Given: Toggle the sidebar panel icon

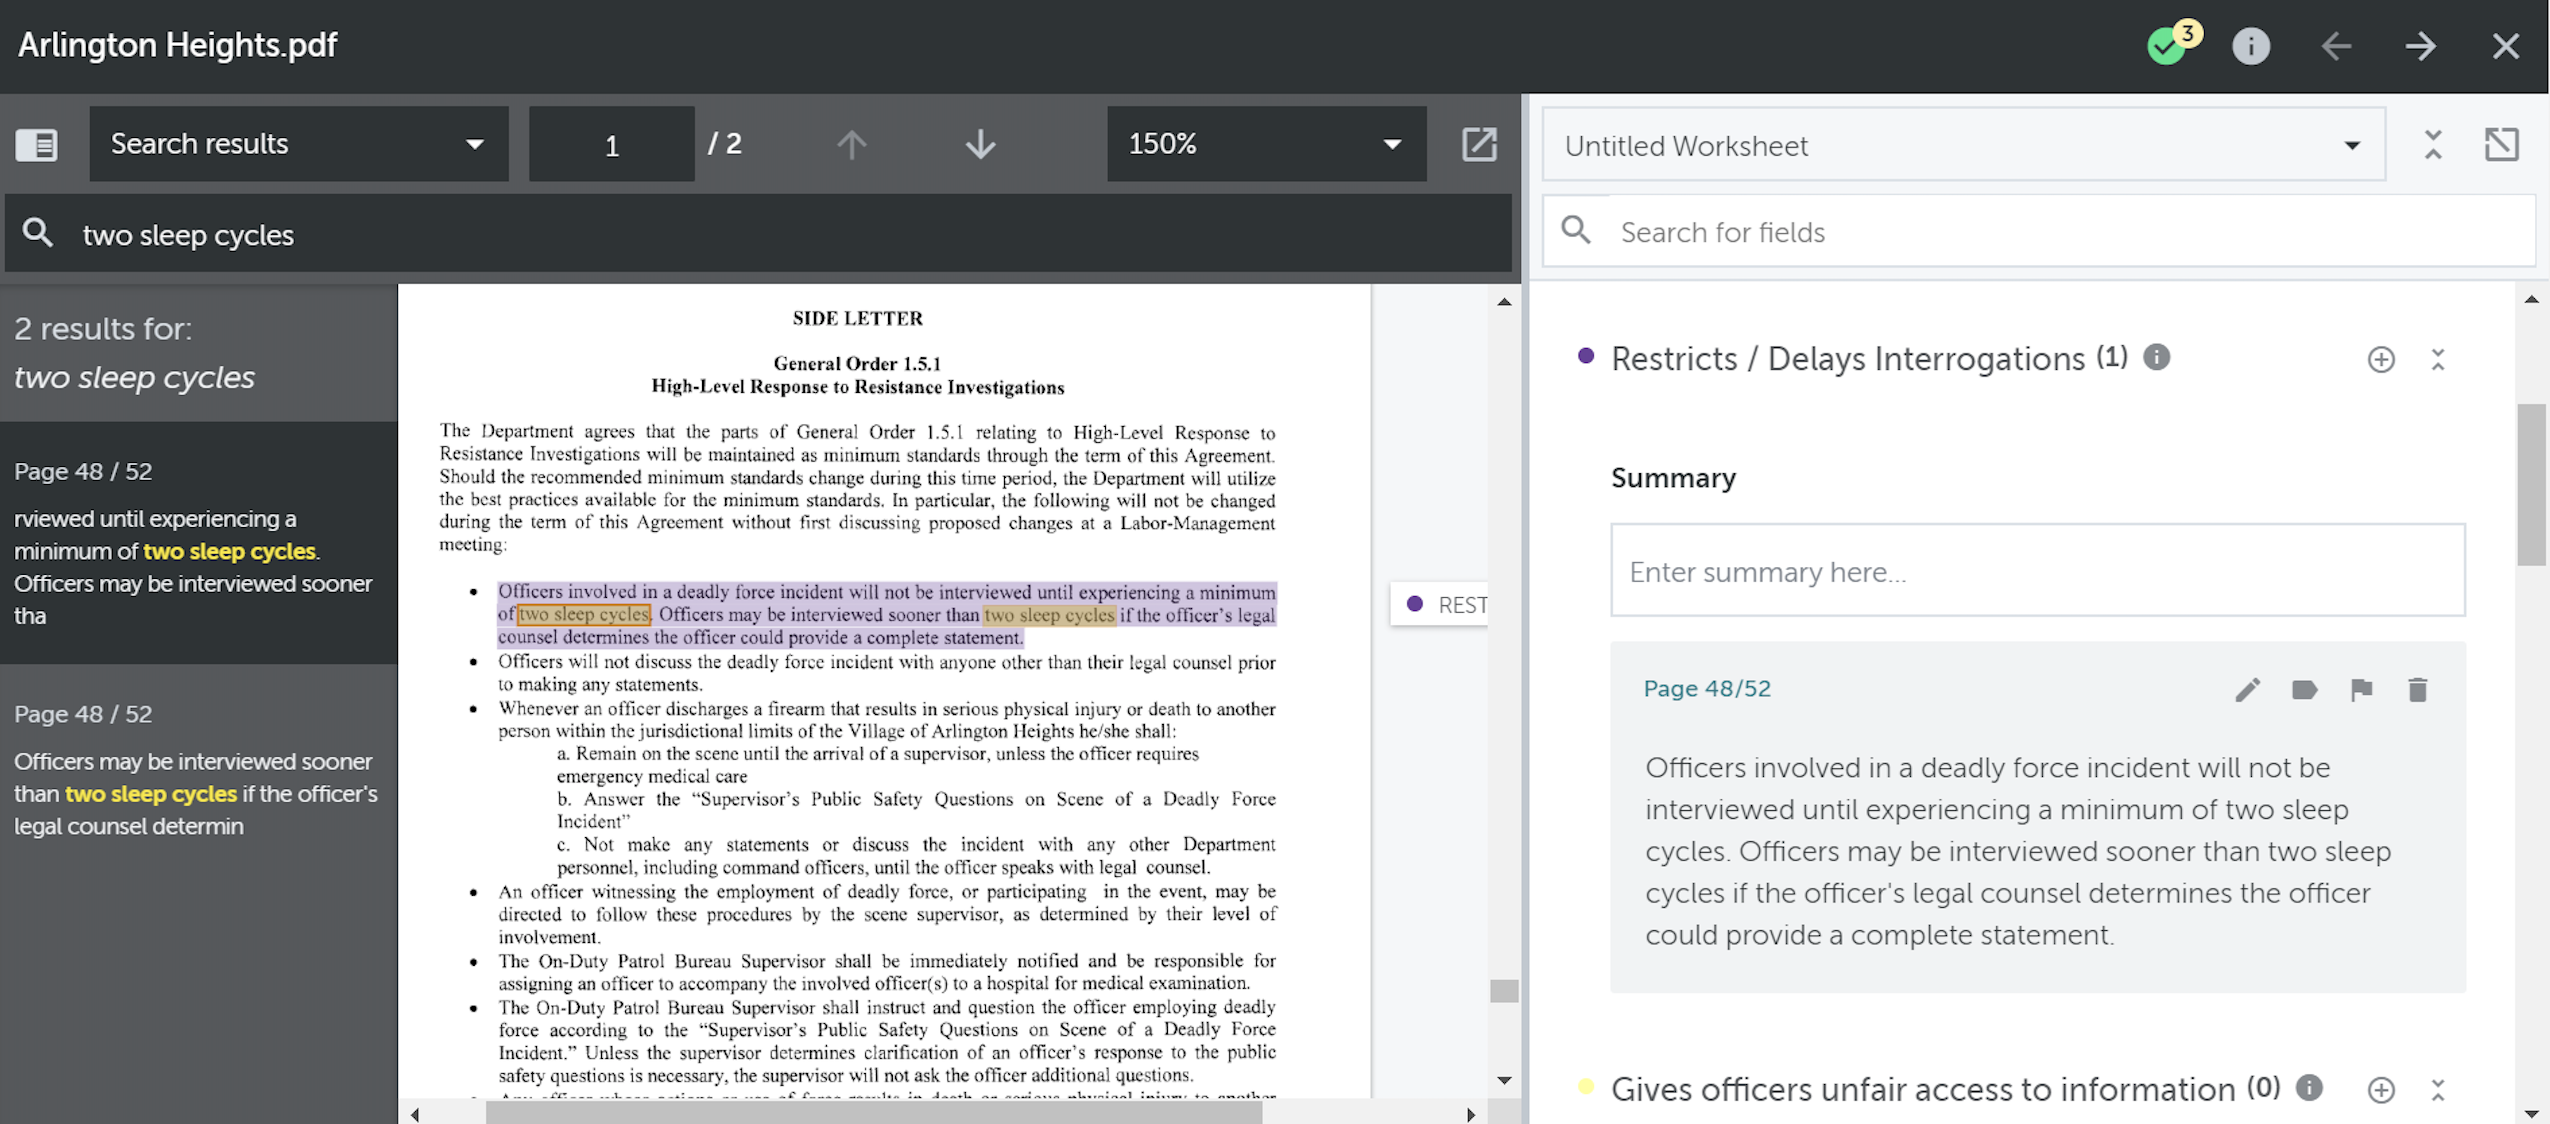Looking at the screenshot, I should coord(37,145).
